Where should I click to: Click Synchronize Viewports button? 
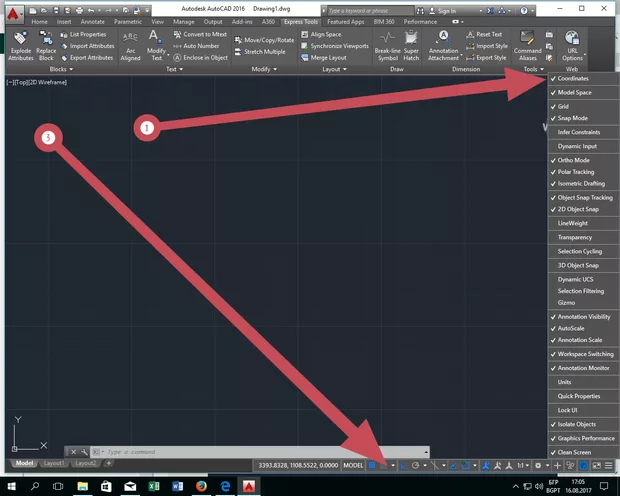click(335, 46)
